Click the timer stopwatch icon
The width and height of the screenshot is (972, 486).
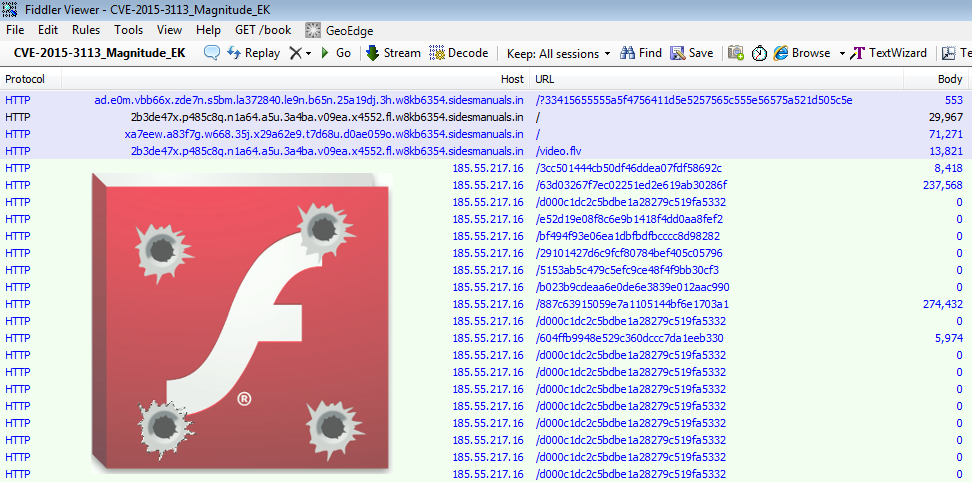(759, 53)
